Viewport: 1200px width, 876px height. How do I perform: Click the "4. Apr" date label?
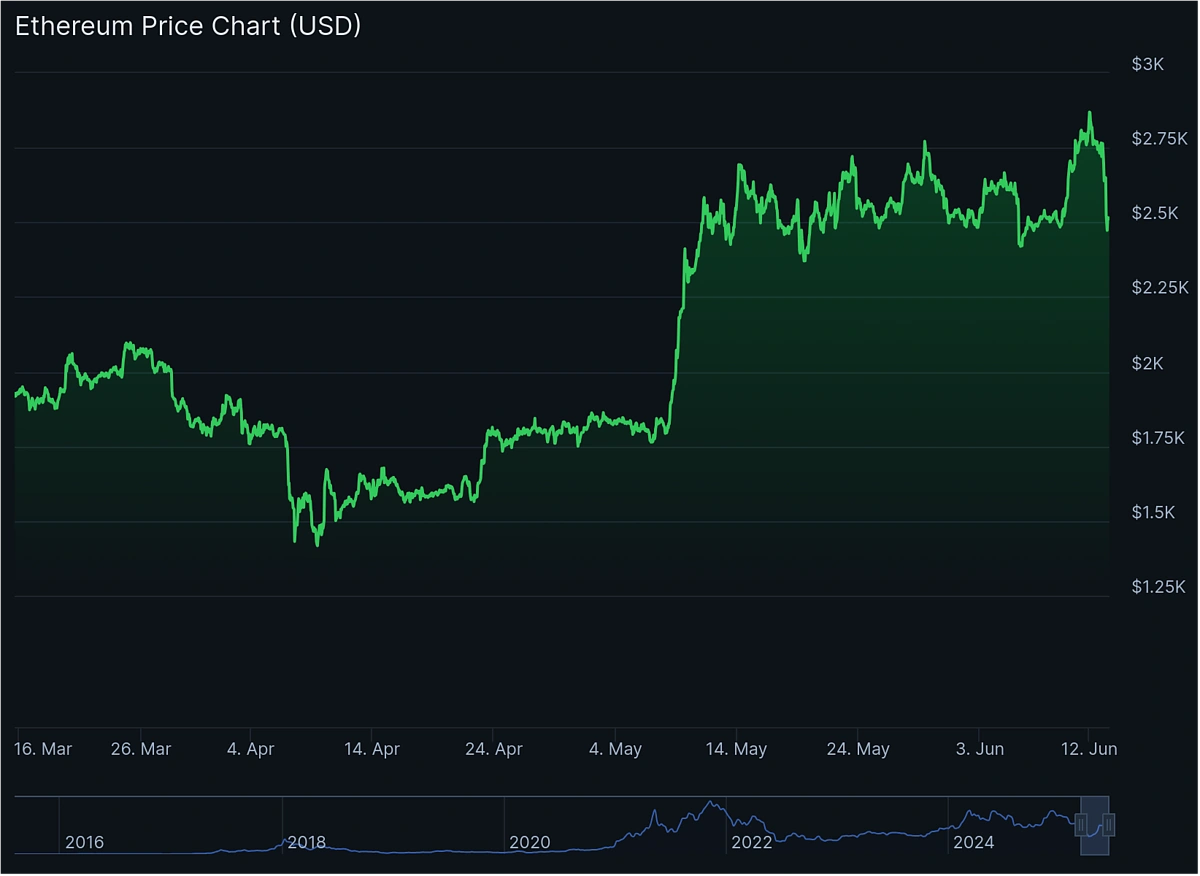click(250, 749)
